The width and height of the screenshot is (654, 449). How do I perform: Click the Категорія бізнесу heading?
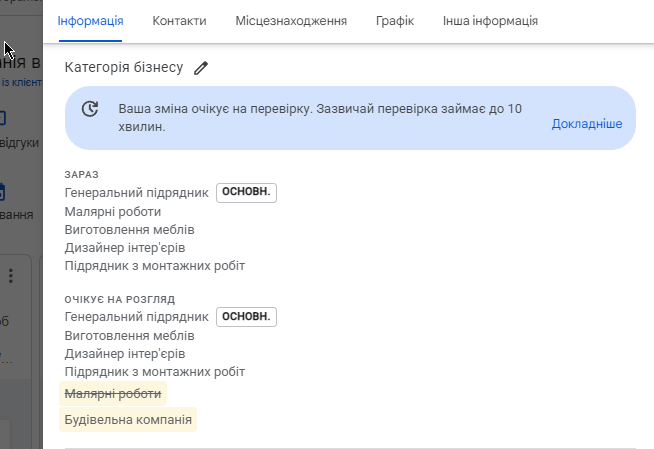124,67
